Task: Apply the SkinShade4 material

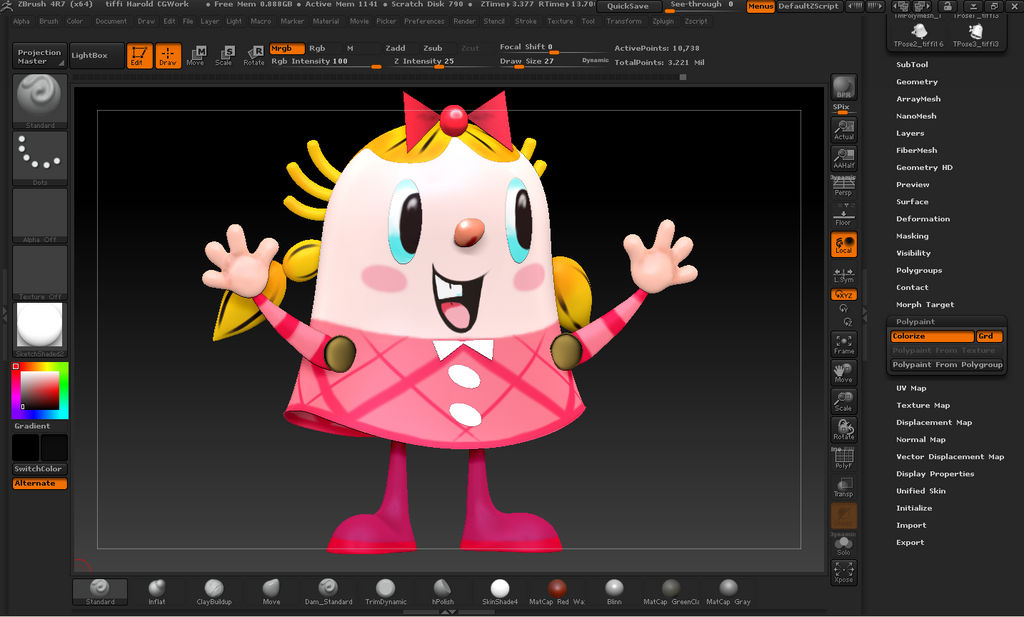Action: tap(500, 592)
